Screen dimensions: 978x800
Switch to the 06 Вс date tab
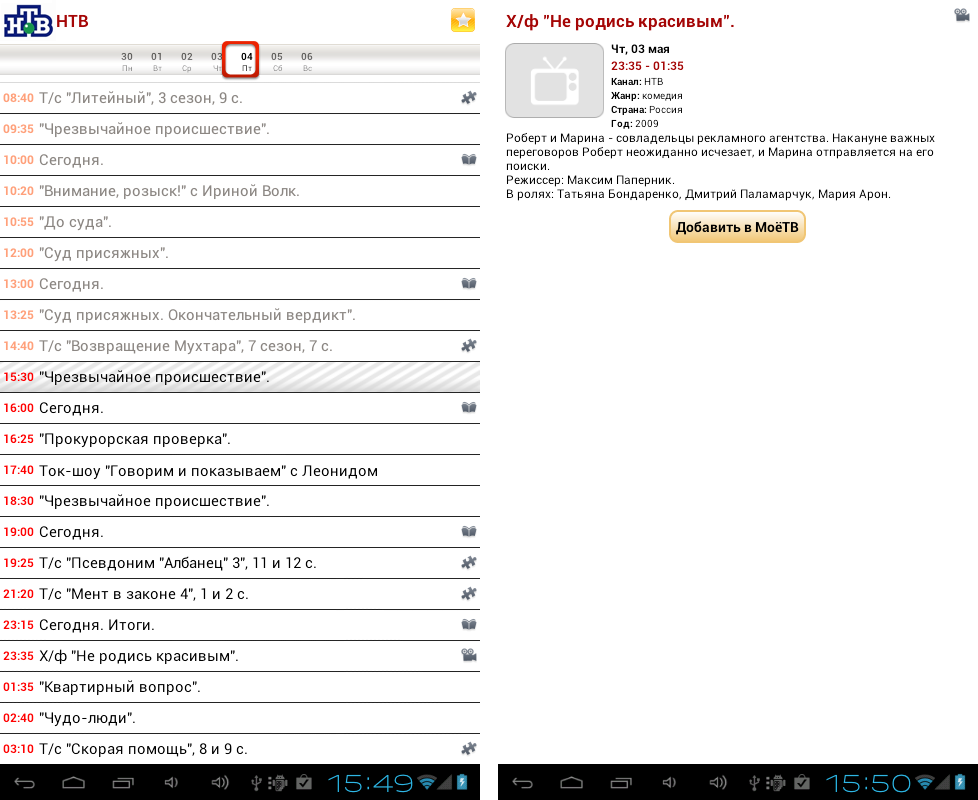[307, 61]
